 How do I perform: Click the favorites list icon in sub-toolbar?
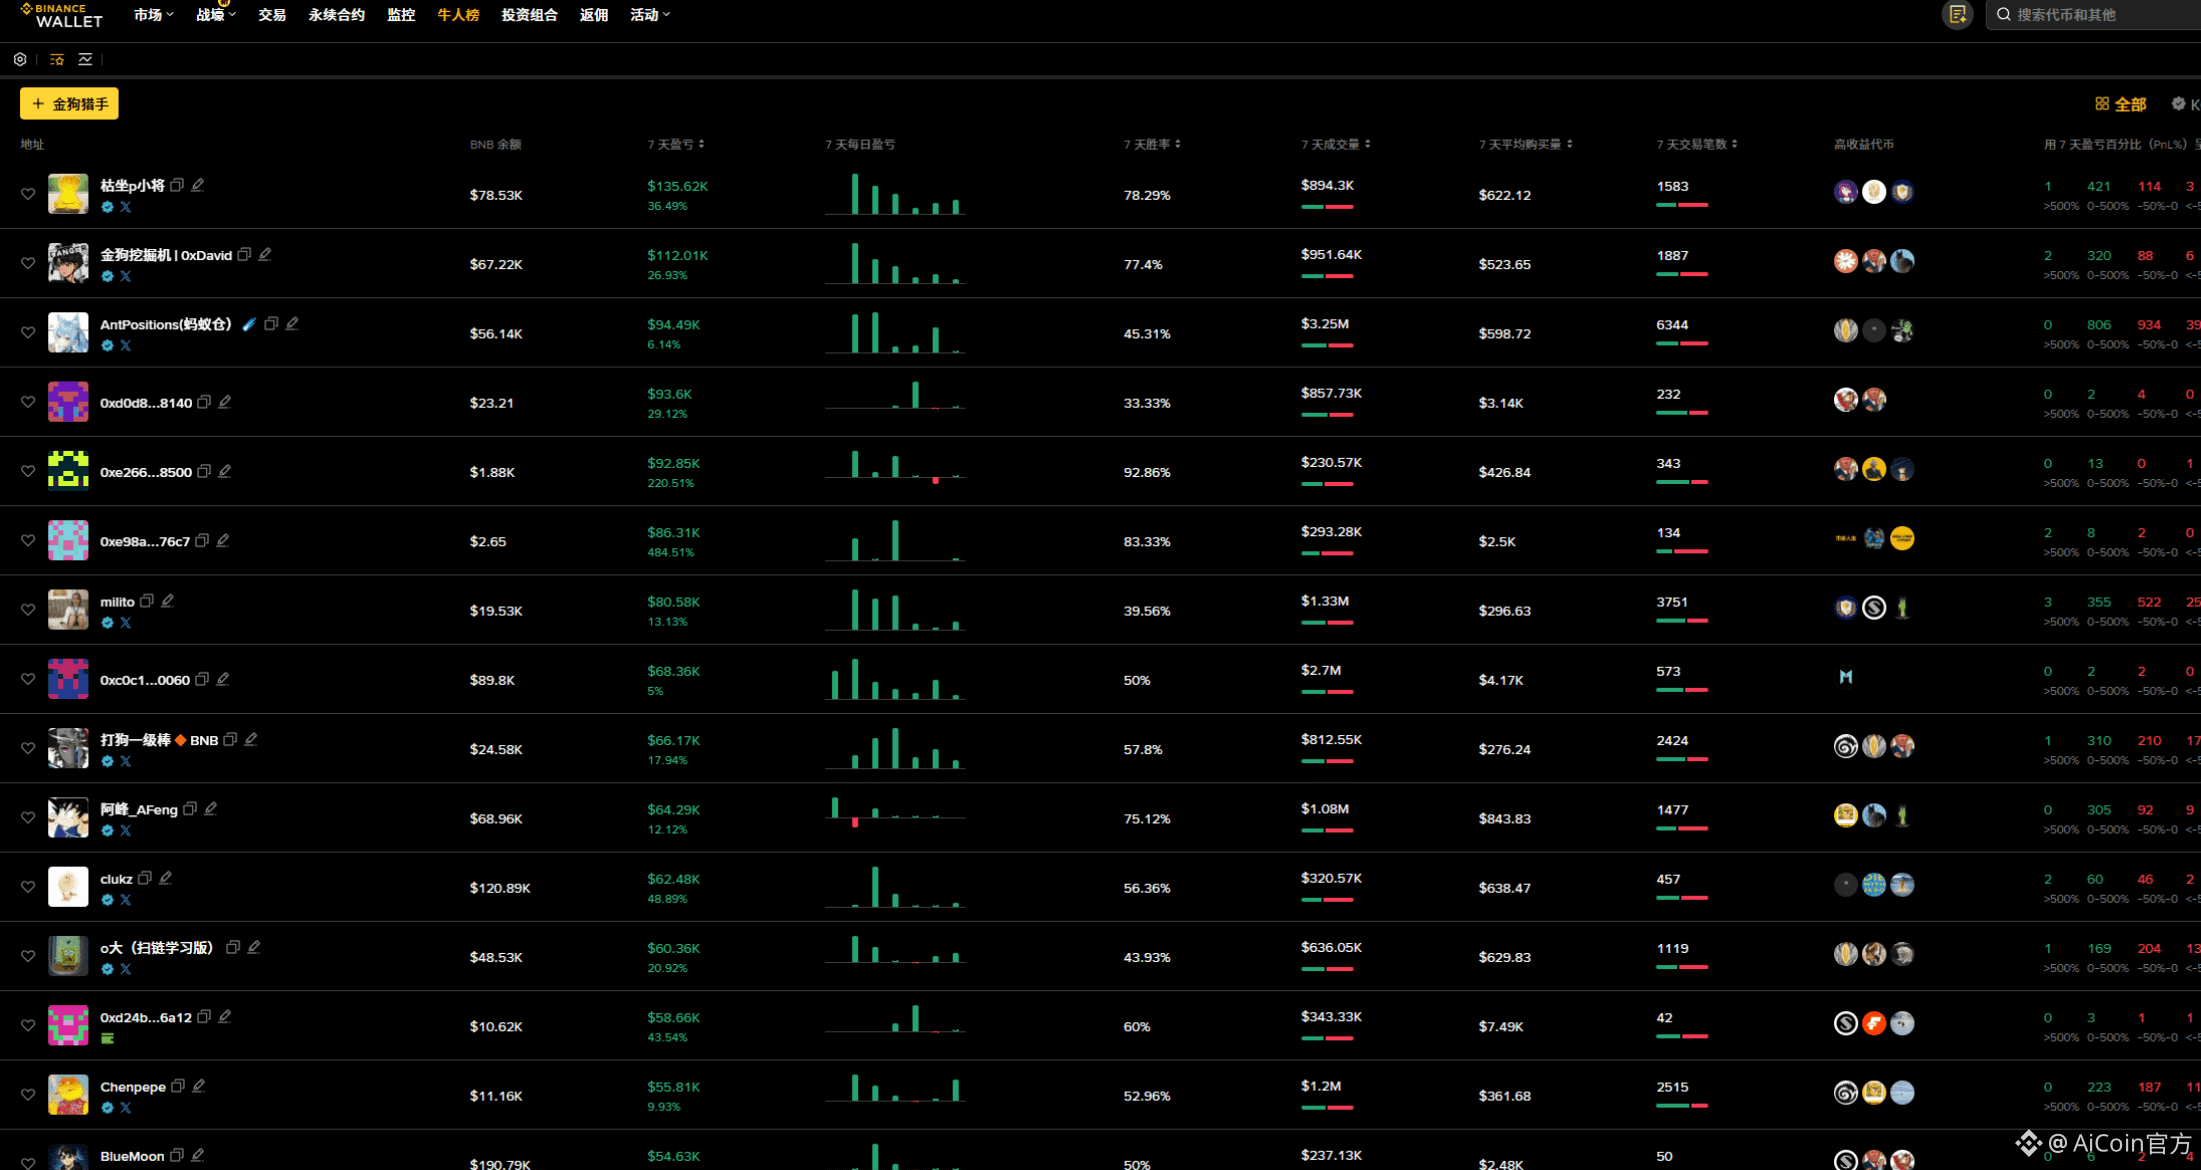57,60
